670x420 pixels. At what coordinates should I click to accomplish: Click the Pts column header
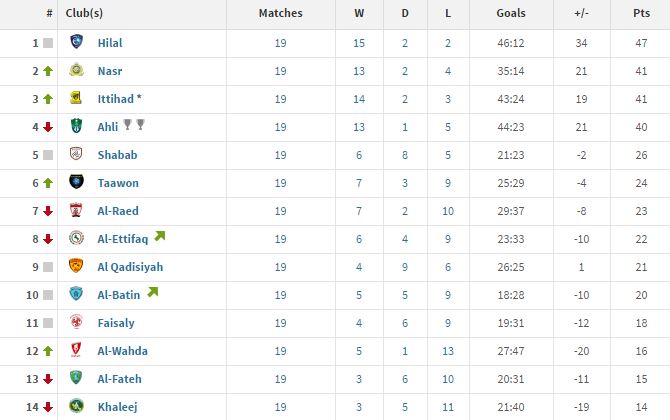(641, 13)
